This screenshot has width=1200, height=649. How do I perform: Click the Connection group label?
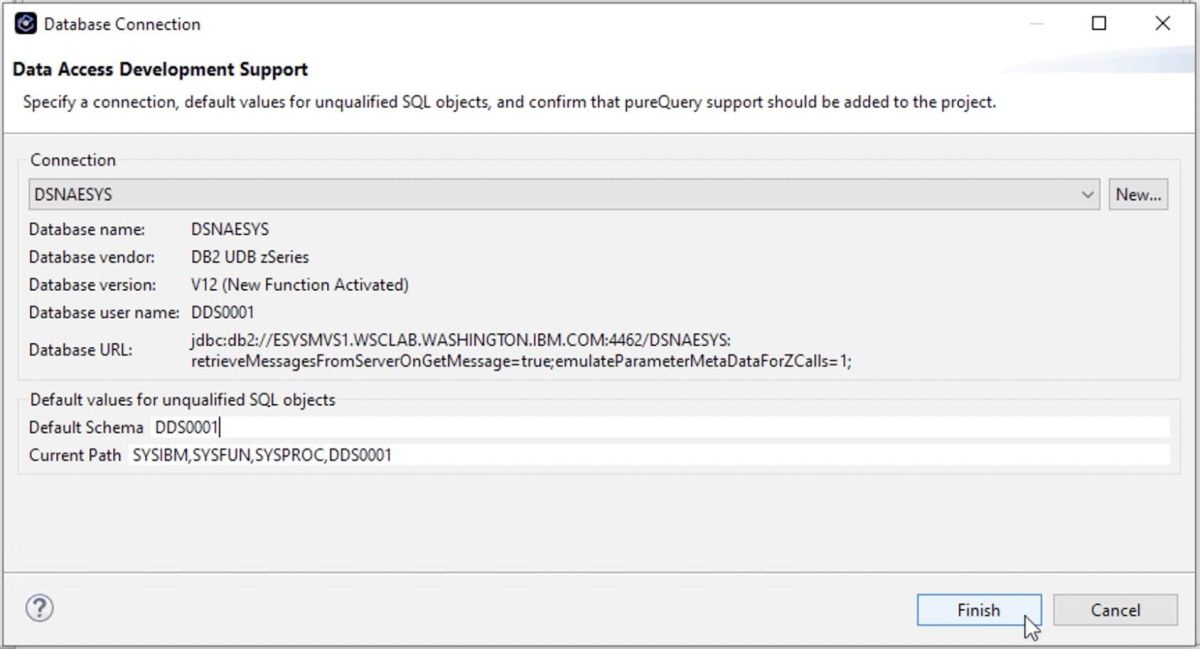tap(73, 160)
